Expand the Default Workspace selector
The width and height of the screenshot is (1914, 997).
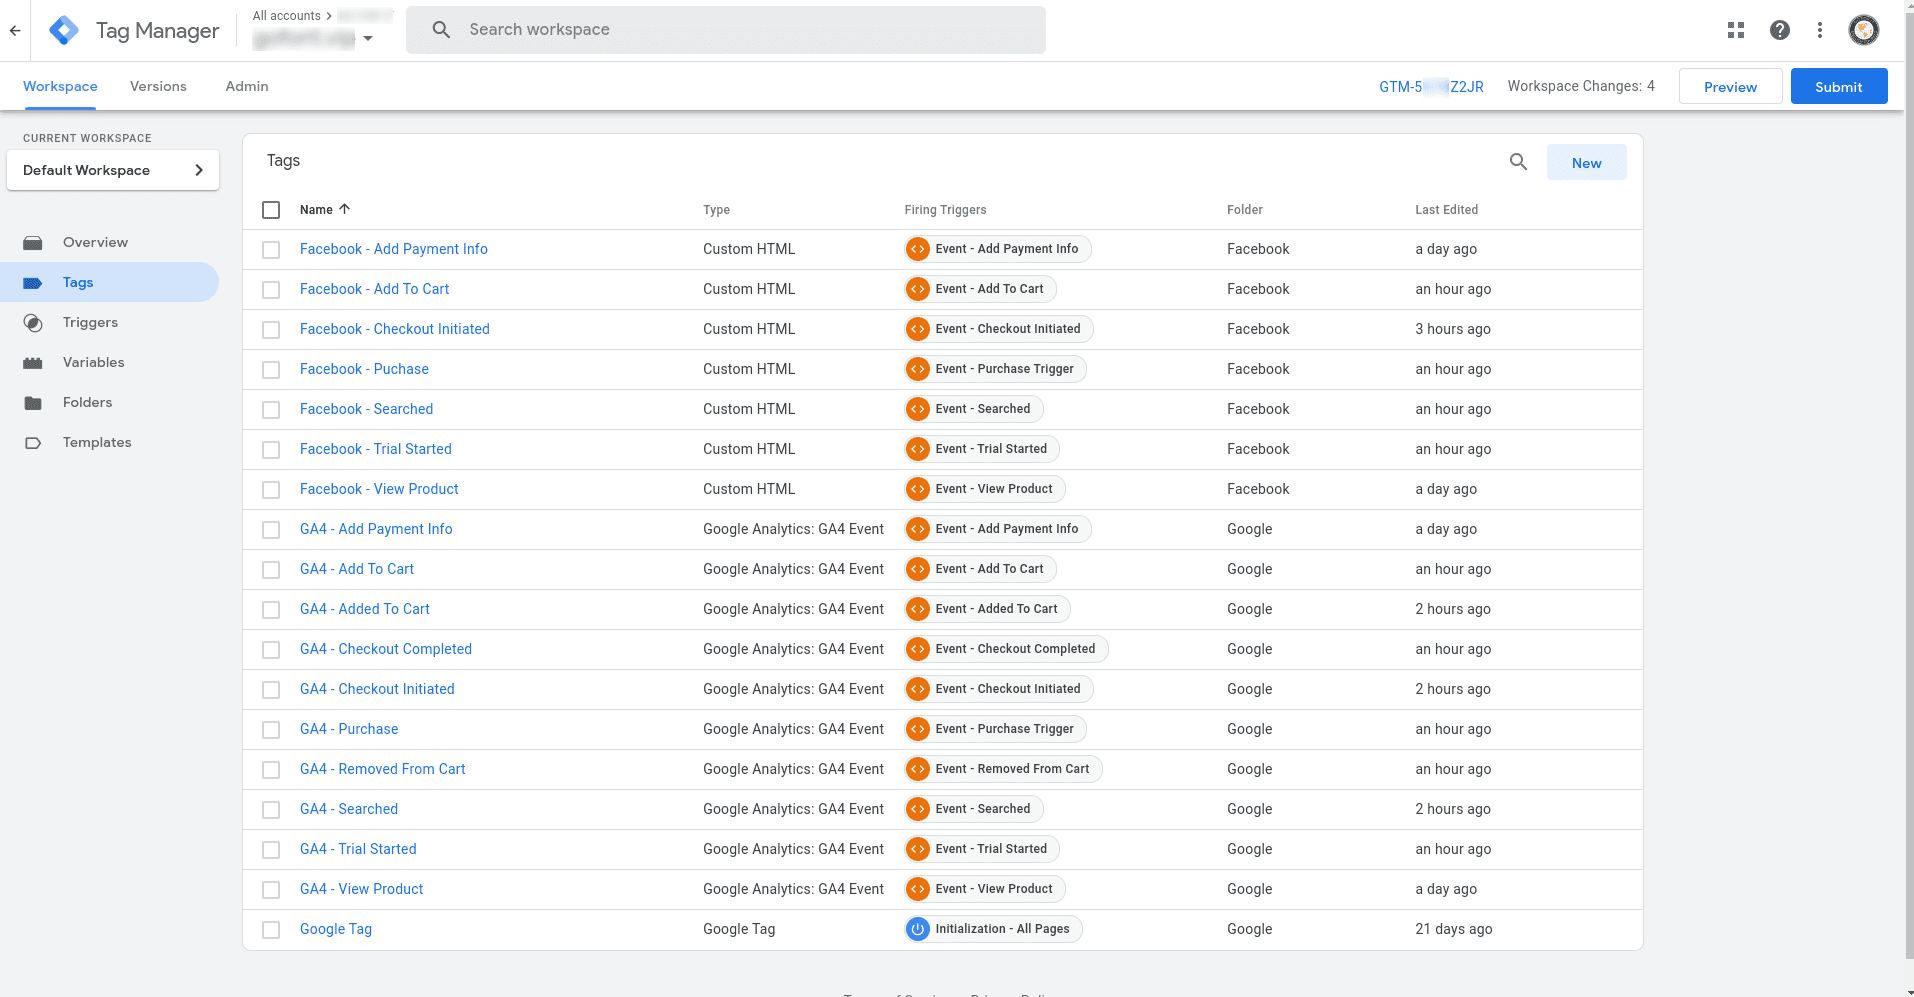coord(113,170)
